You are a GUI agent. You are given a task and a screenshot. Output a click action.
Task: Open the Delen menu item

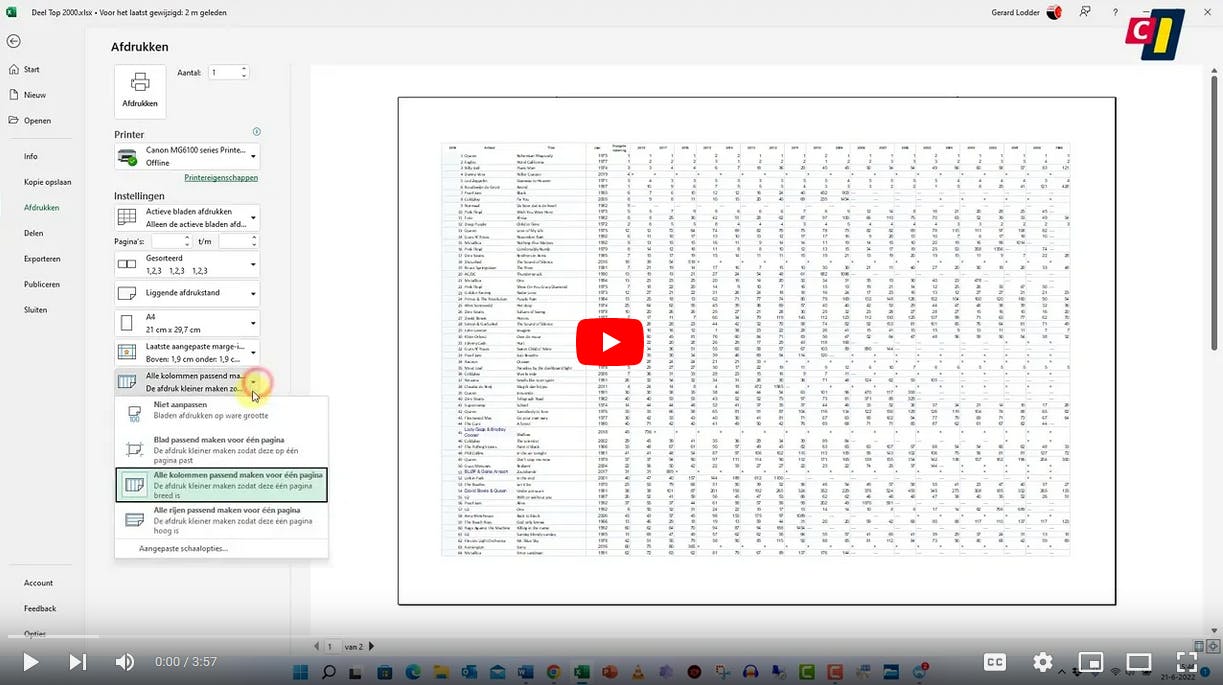34,233
